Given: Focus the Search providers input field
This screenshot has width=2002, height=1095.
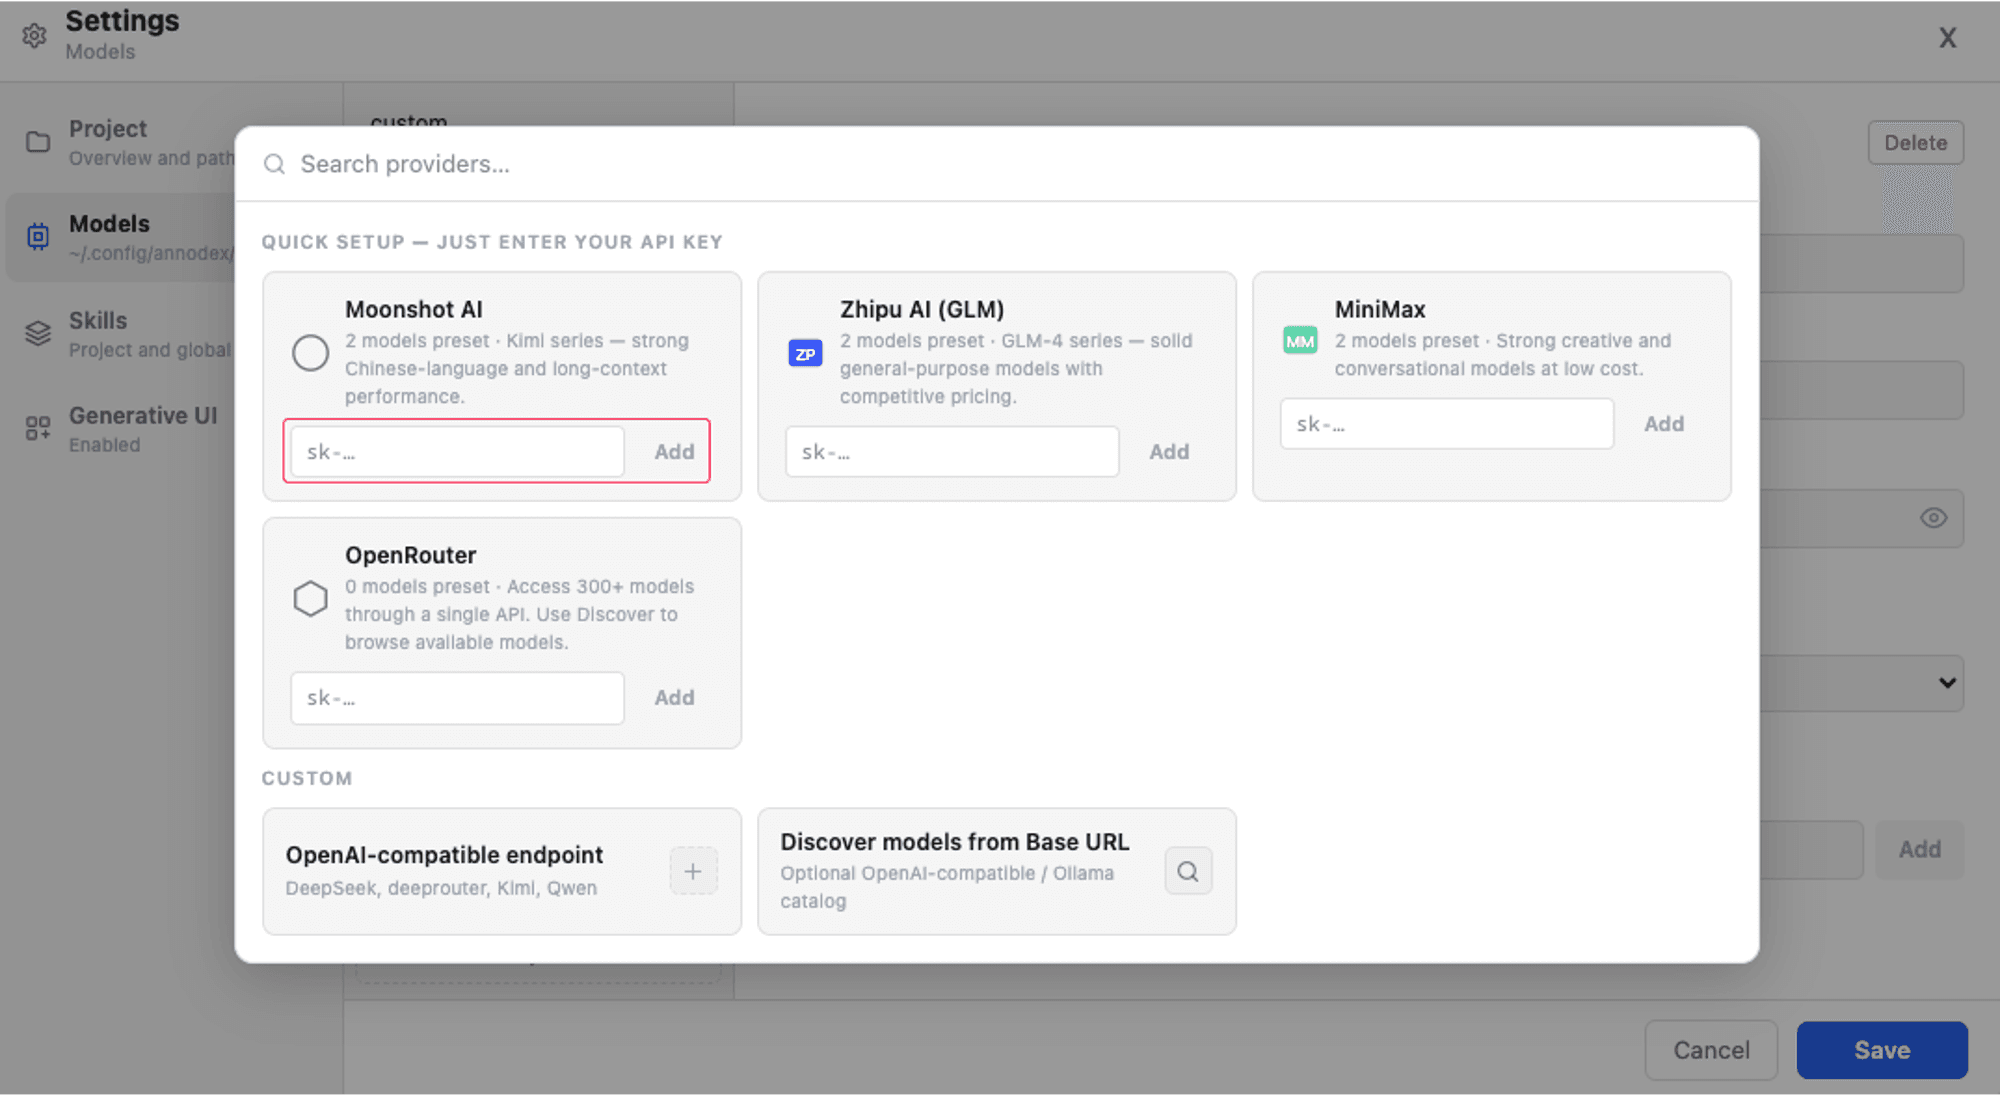Looking at the screenshot, I should click(x=997, y=164).
